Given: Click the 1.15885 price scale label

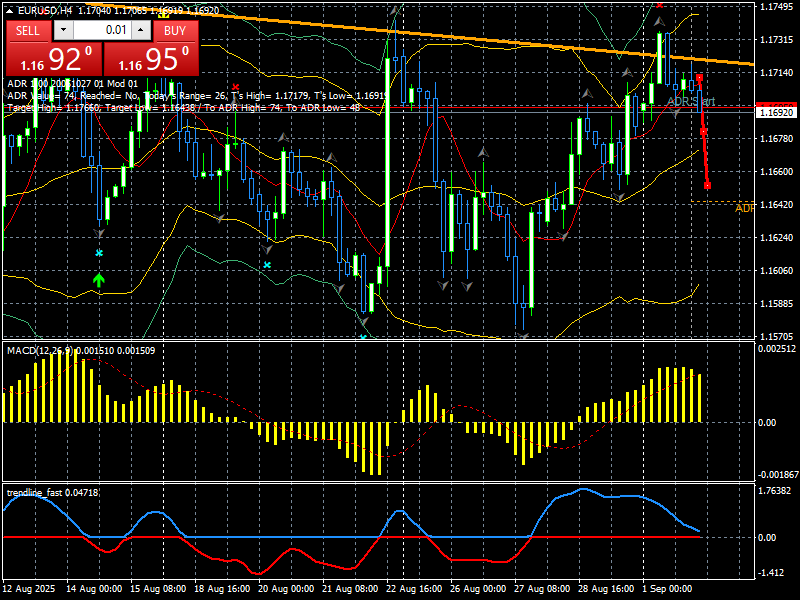Looking at the screenshot, I should point(777,304).
